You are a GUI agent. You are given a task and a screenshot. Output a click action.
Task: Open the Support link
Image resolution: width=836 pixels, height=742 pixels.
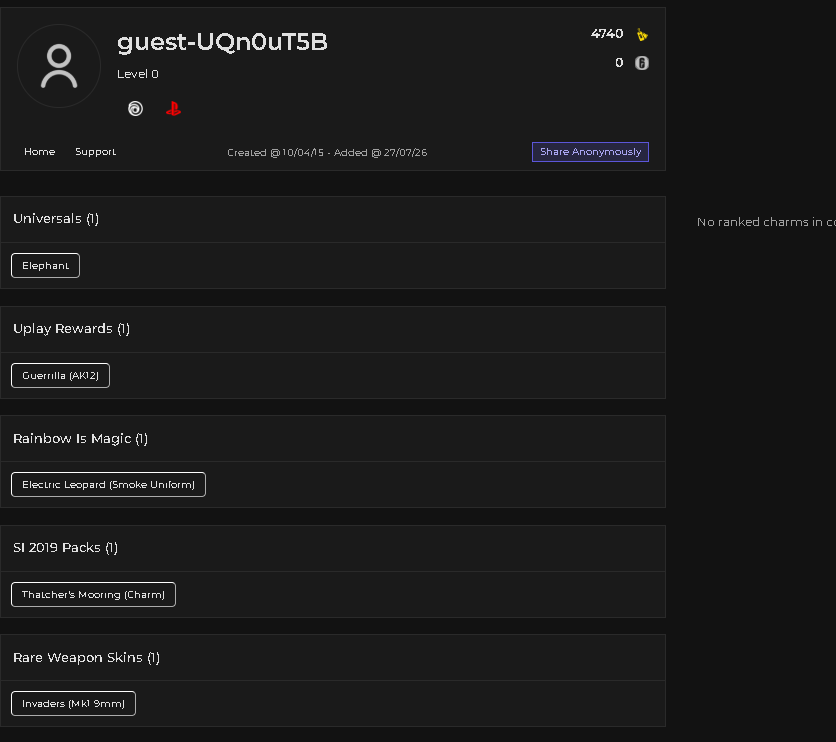pos(95,152)
